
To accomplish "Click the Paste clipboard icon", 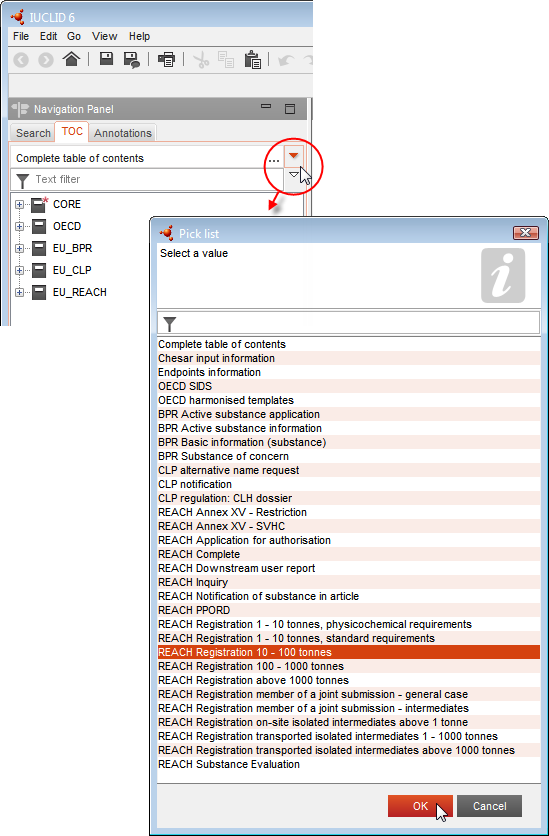I will [252, 60].
